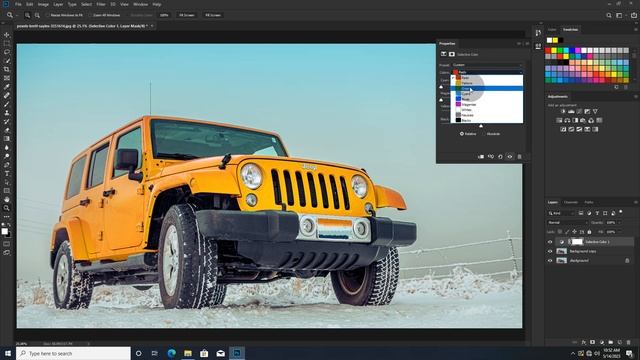
Task: Select the Eraser tool
Action: (x=7, y=130)
